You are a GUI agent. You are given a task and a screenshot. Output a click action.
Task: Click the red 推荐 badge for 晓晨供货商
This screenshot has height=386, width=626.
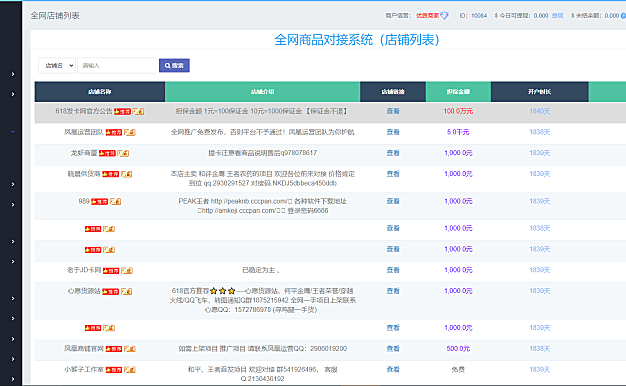(111, 174)
